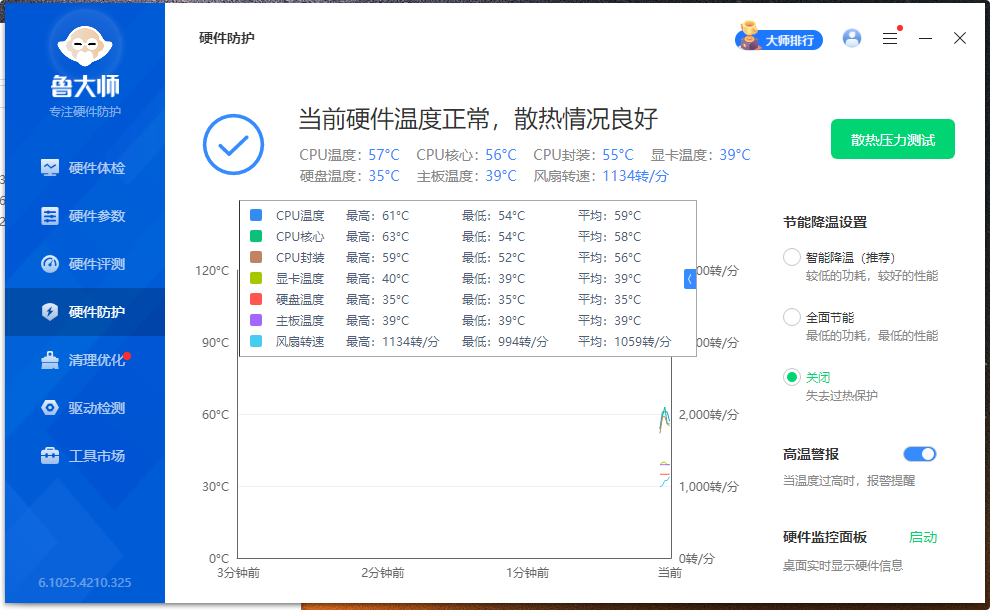Click the 风扇转速 1134转/分 top reading
This screenshot has width=990, height=610.
click(x=635, y=176)
